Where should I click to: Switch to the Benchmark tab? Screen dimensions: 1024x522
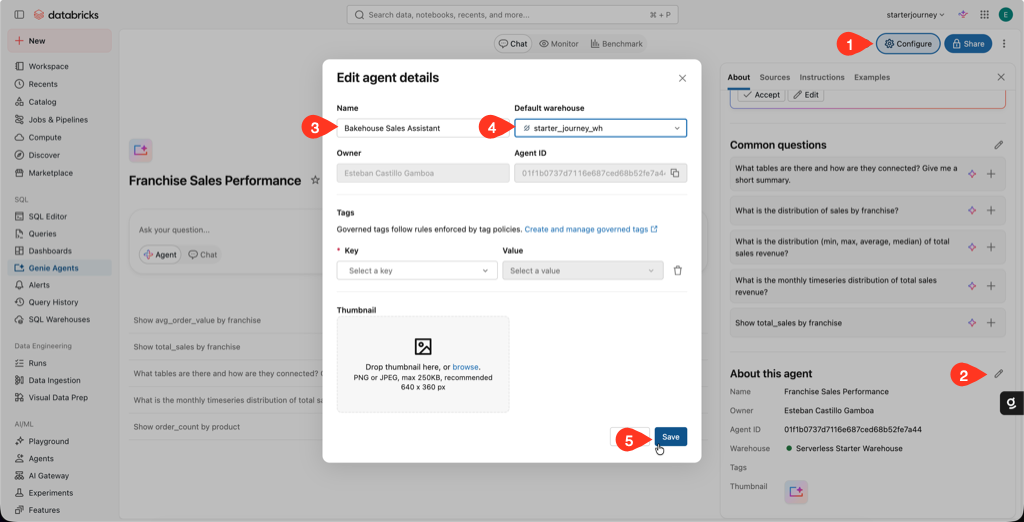pyautogui.click(x=616, y=44)
